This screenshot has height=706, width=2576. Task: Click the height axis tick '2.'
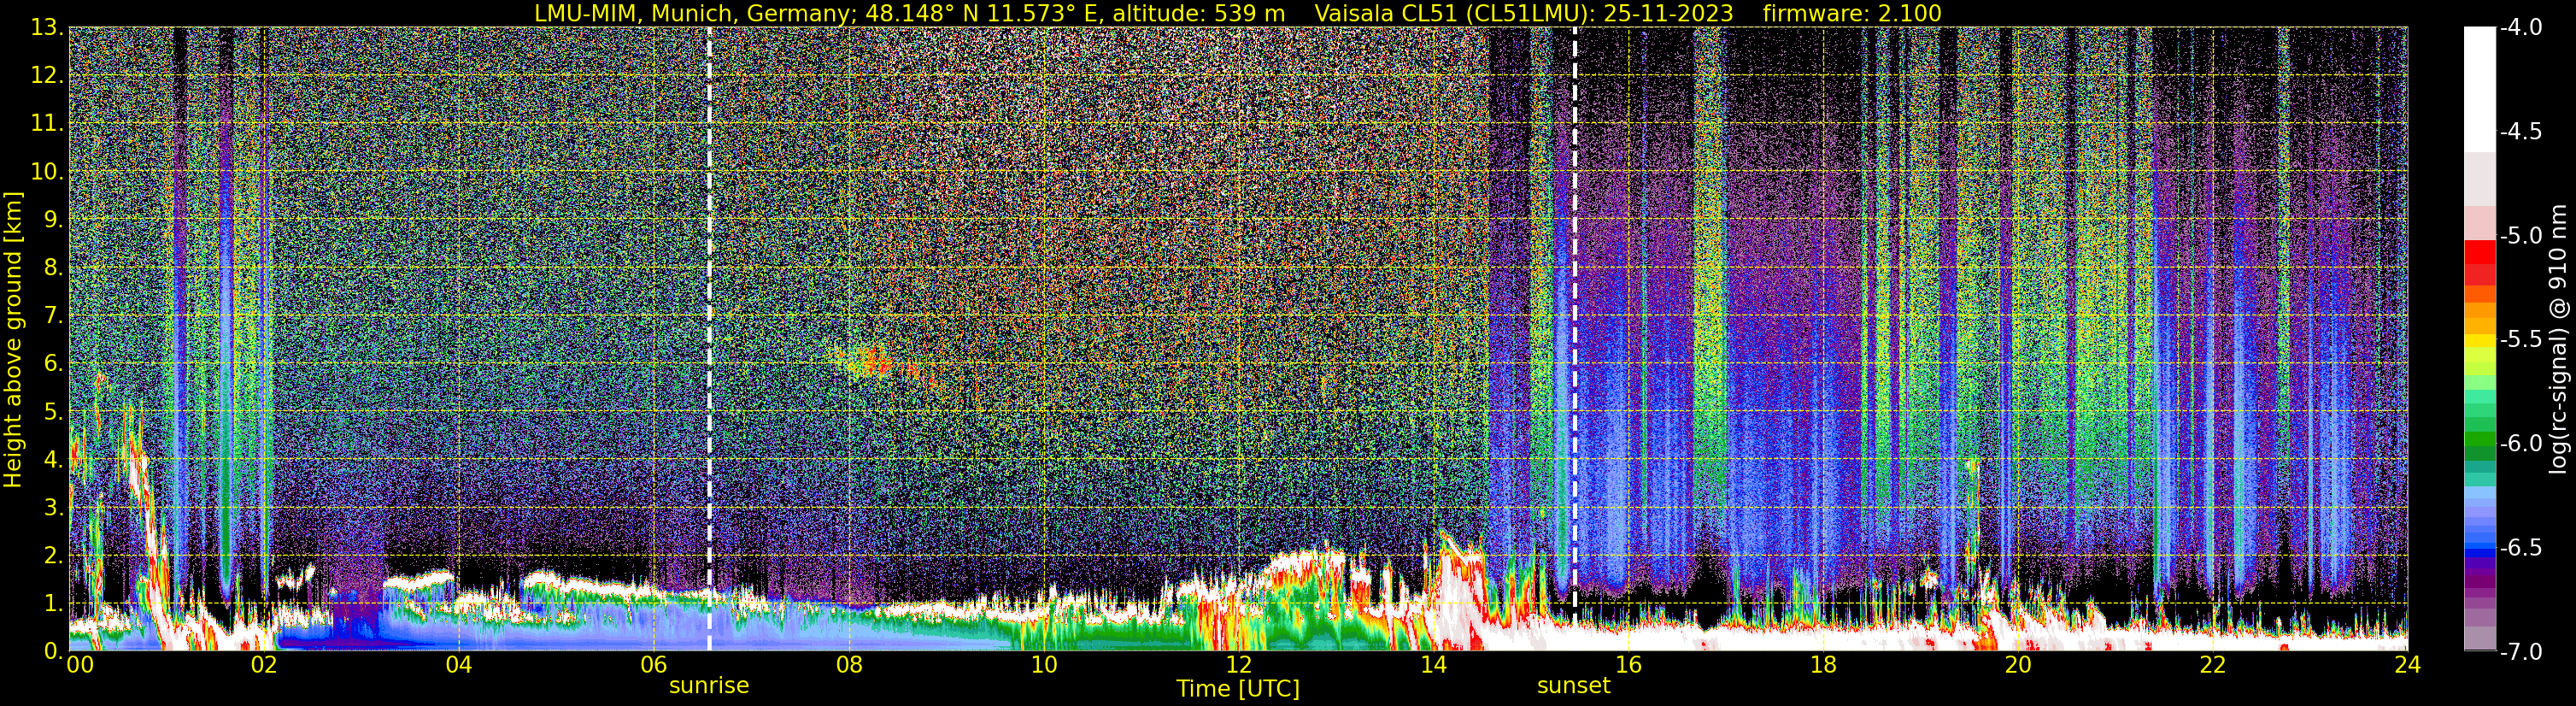[53, 556]
